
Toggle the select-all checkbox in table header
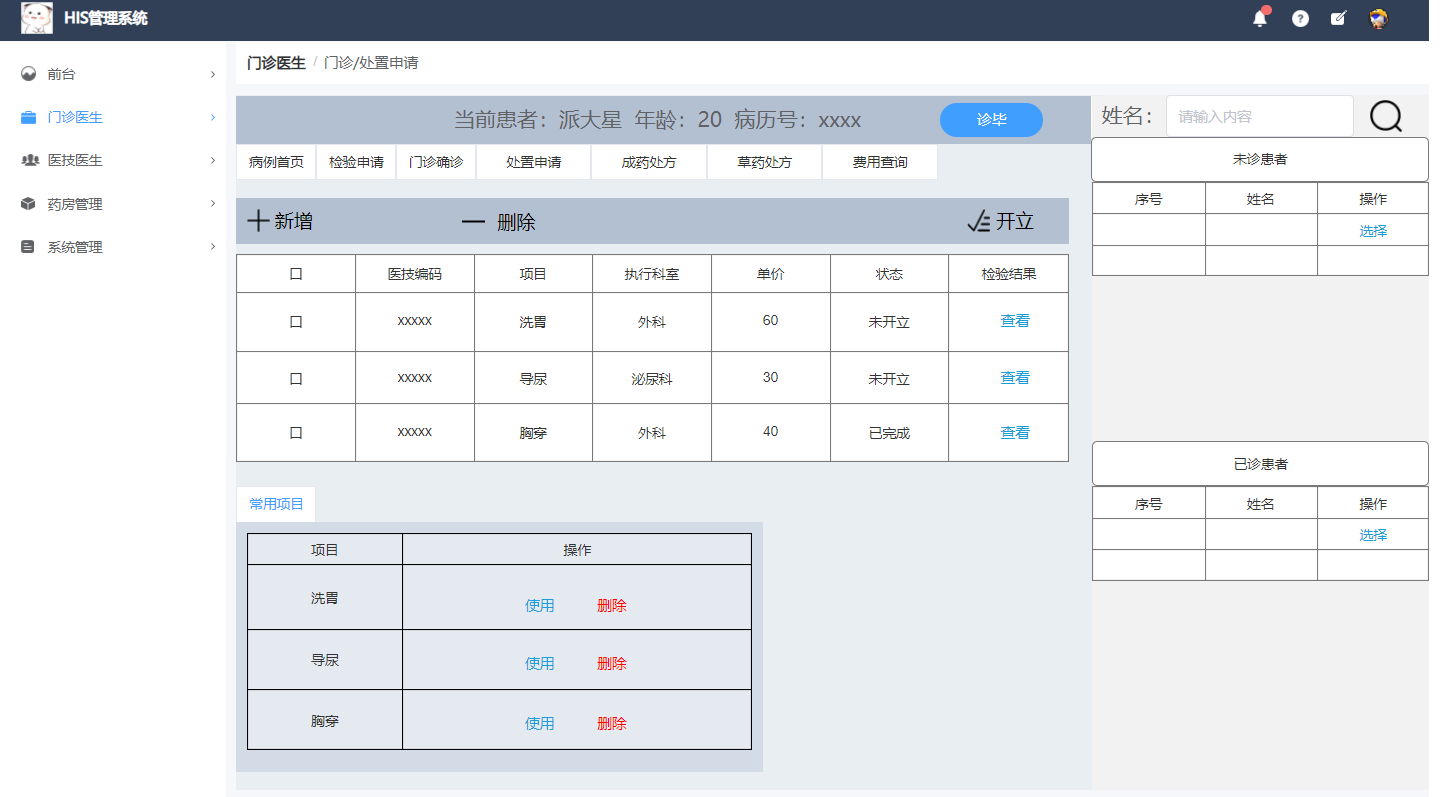pos(296,274)
